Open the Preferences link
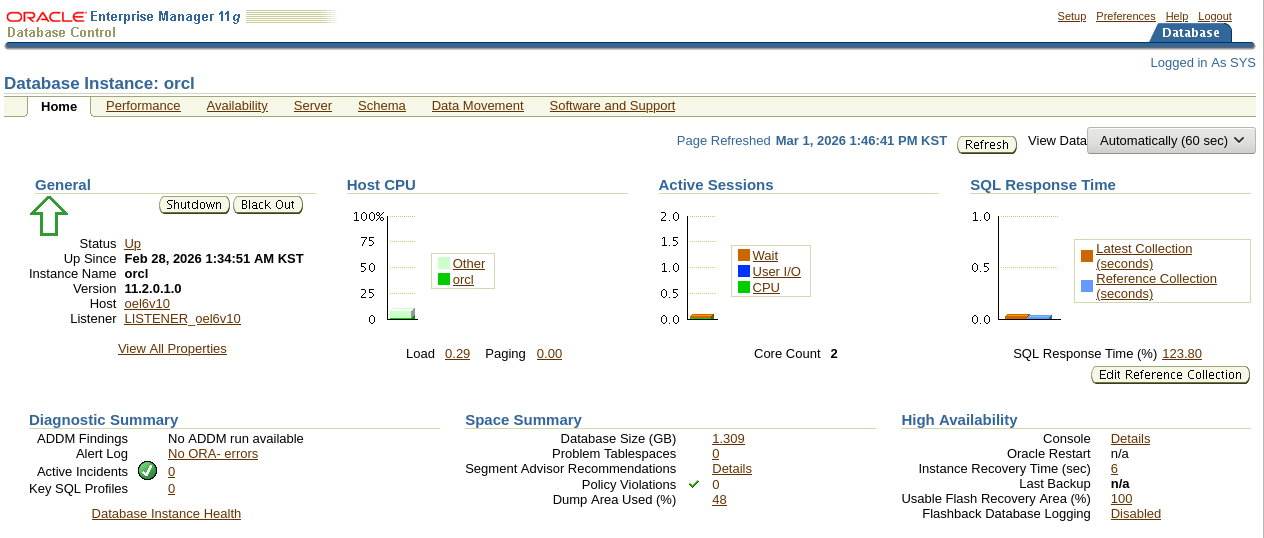 (1126, 16)
